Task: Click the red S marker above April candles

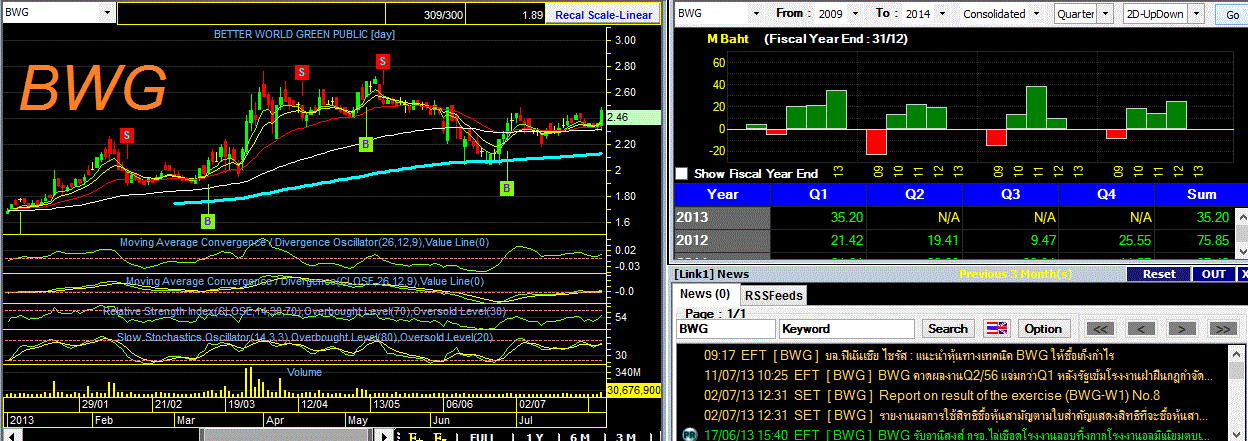Action: [x=301, y=72]
